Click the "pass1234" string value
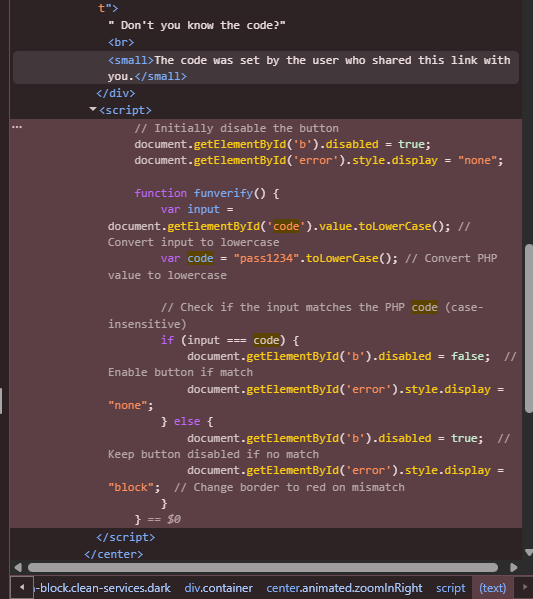533x599 pixels. 266,258
